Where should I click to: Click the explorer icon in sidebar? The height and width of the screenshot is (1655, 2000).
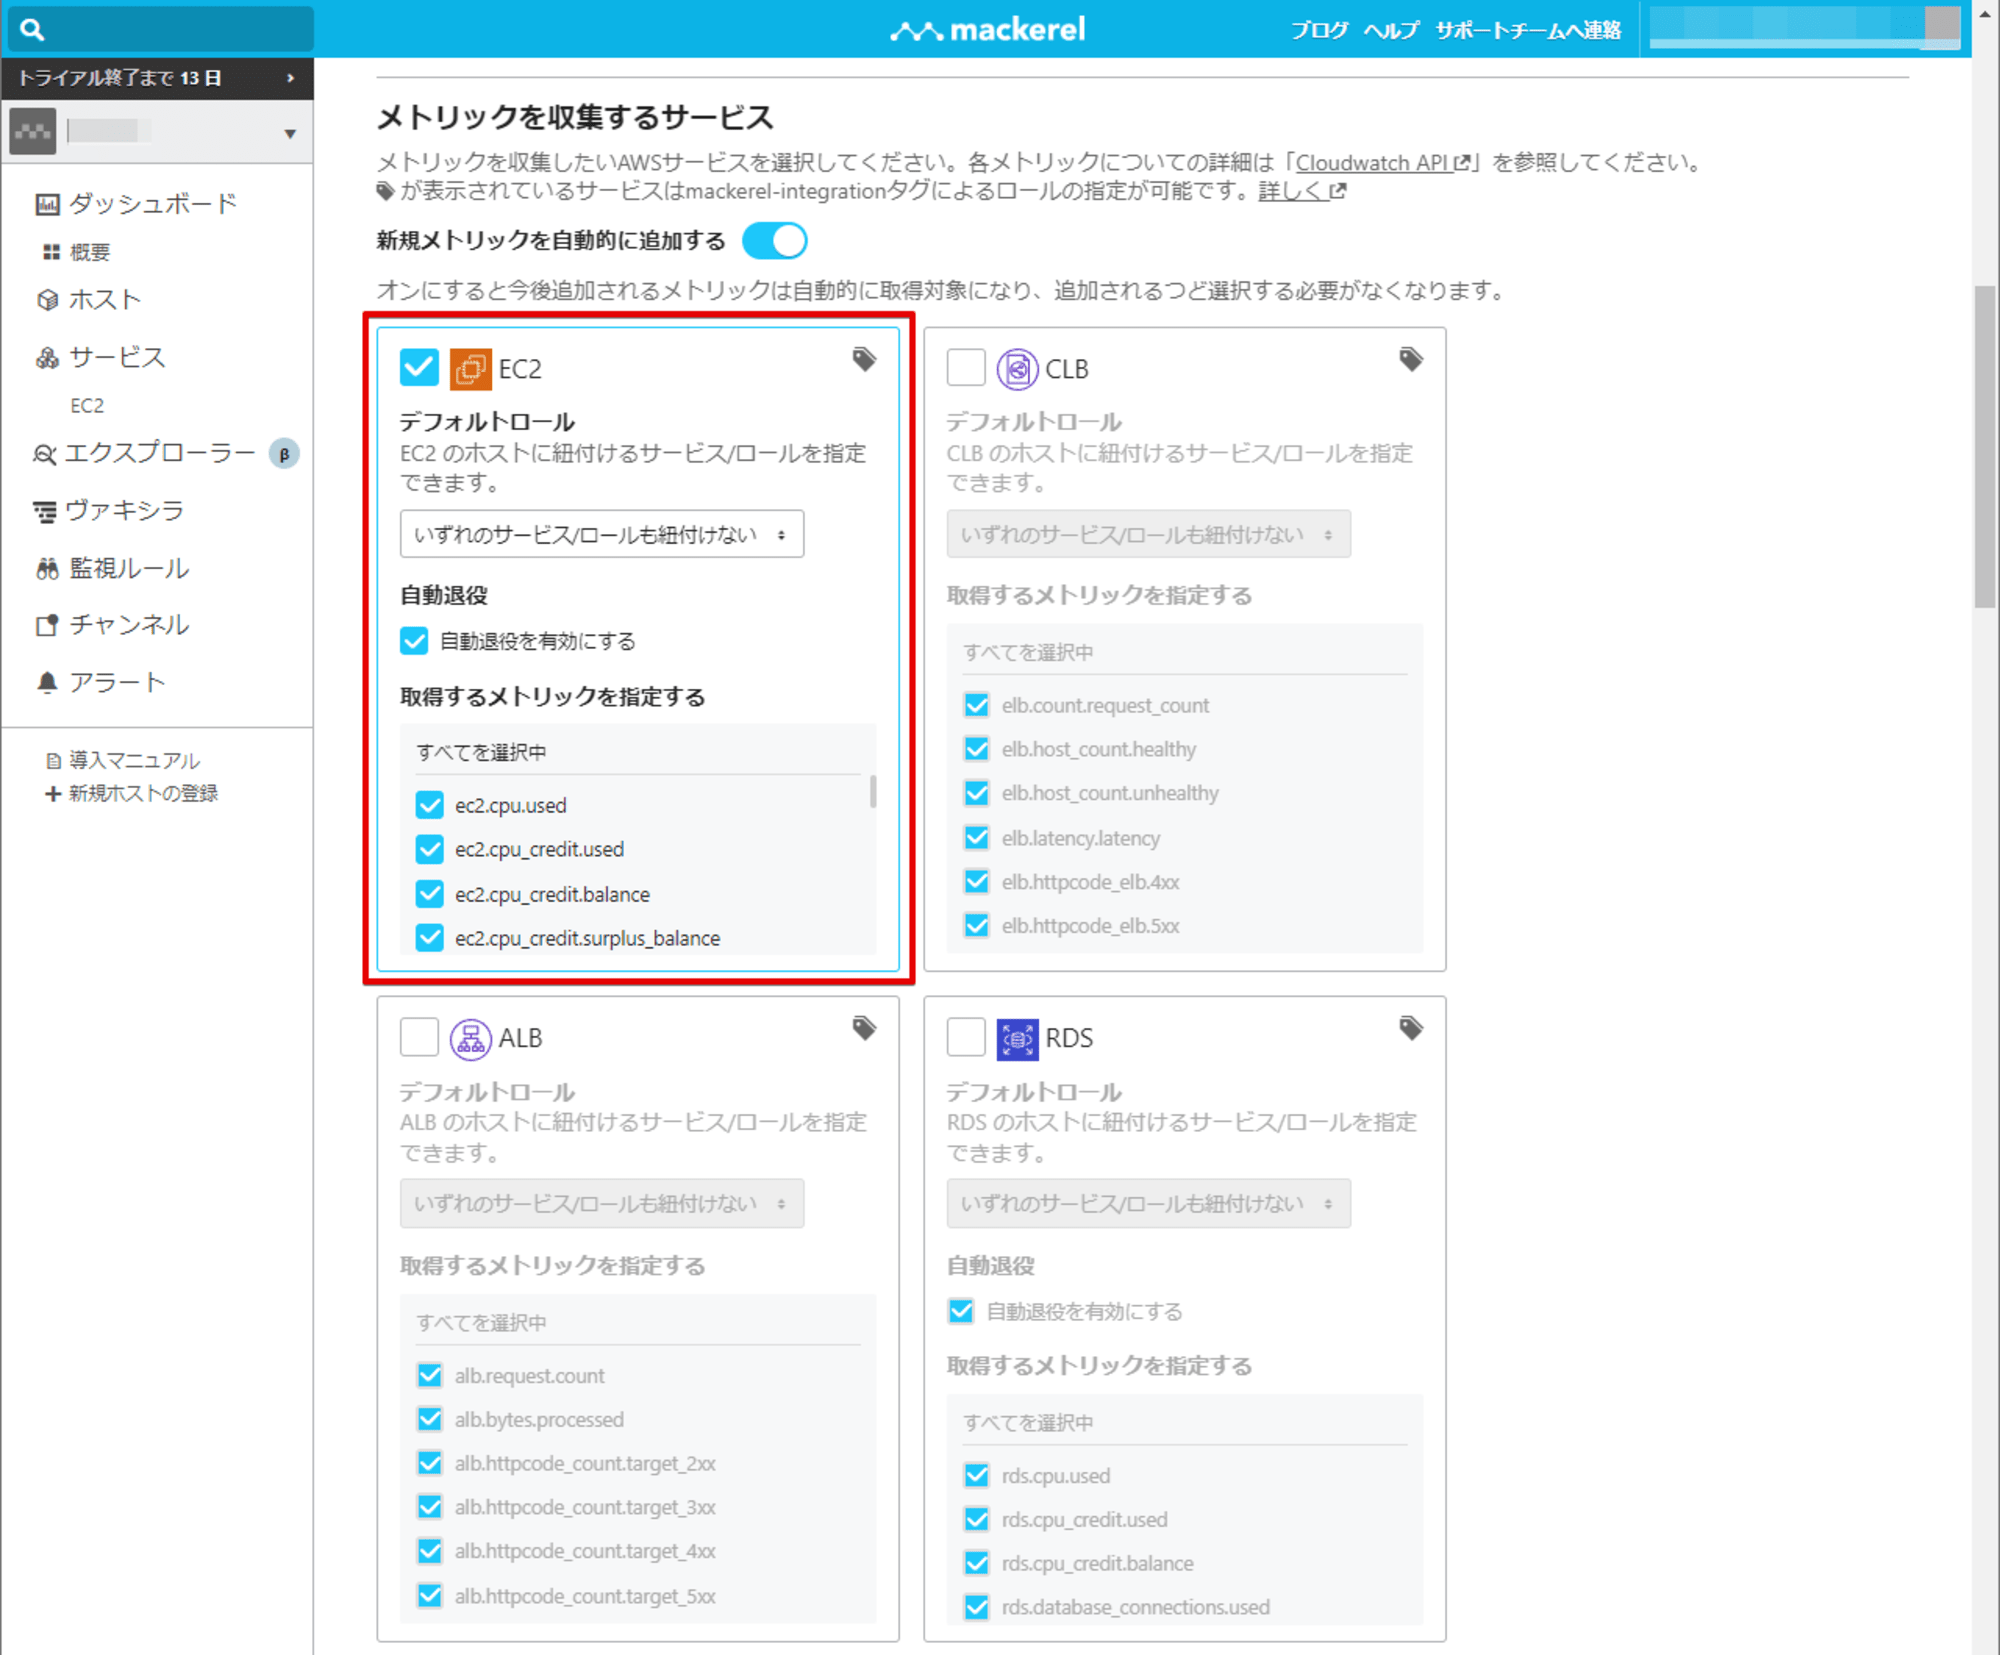tap(44, 454)
